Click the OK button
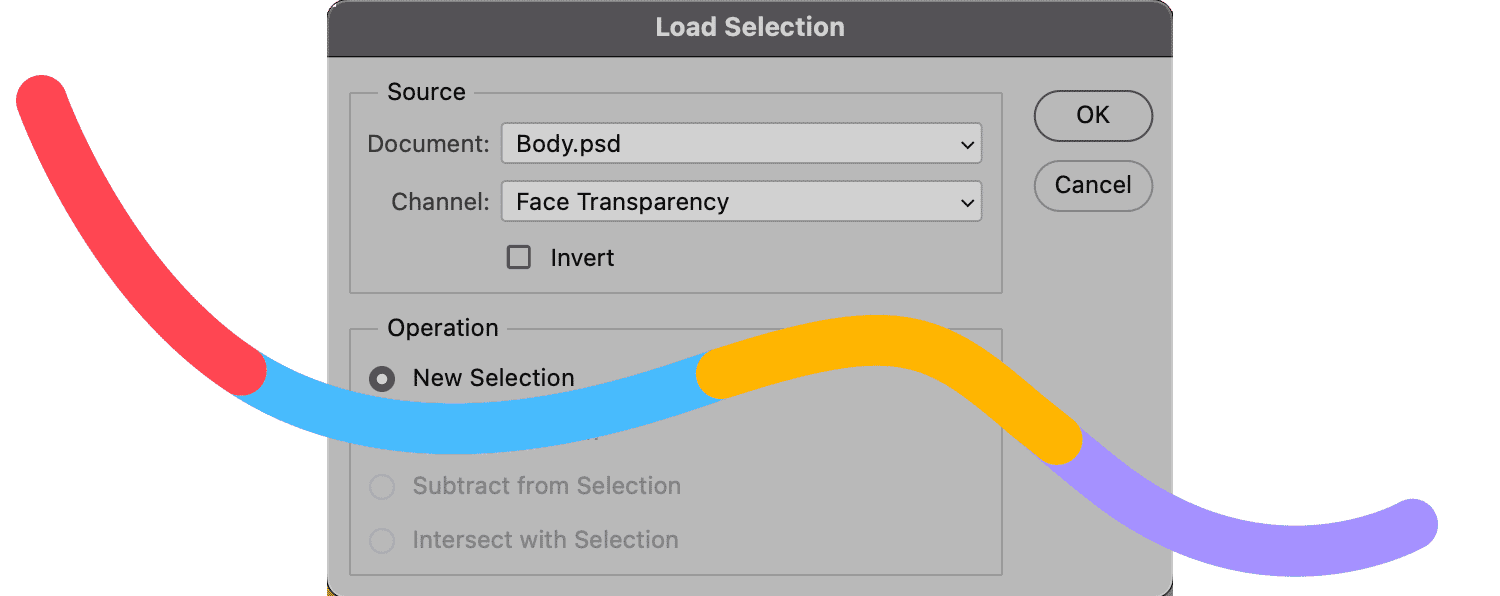 1093,116
